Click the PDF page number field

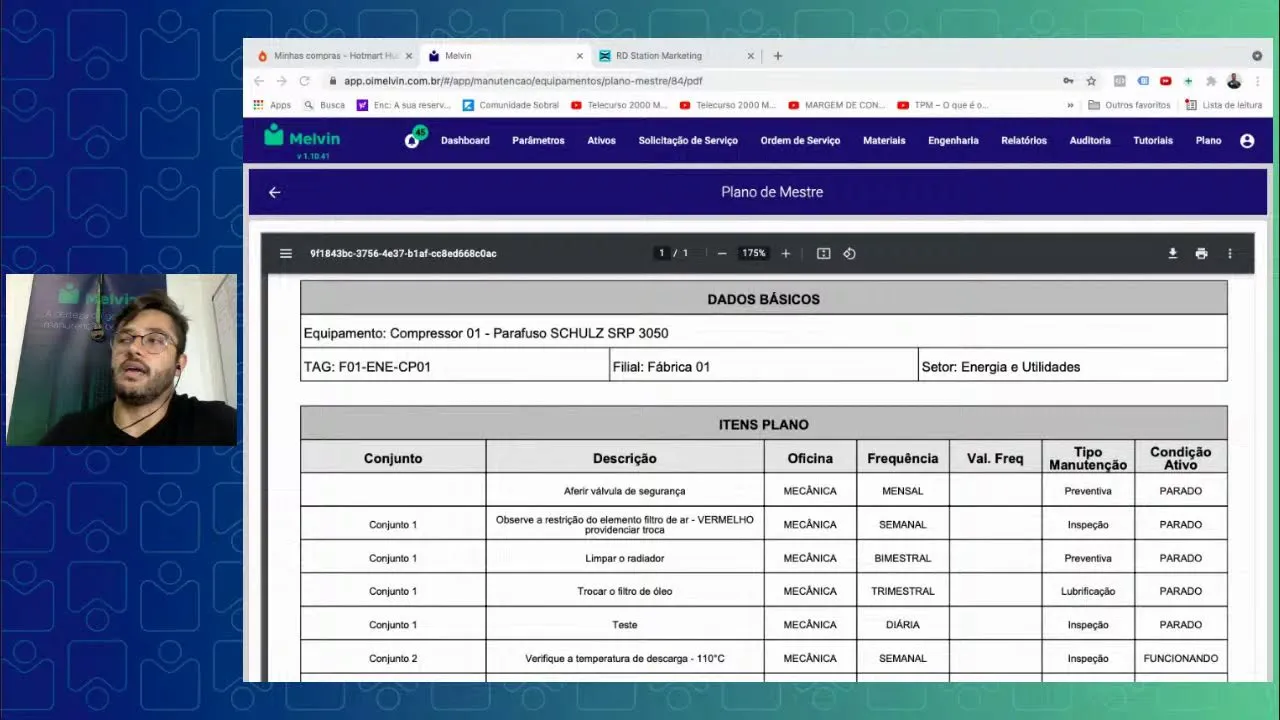pos(661,253)
